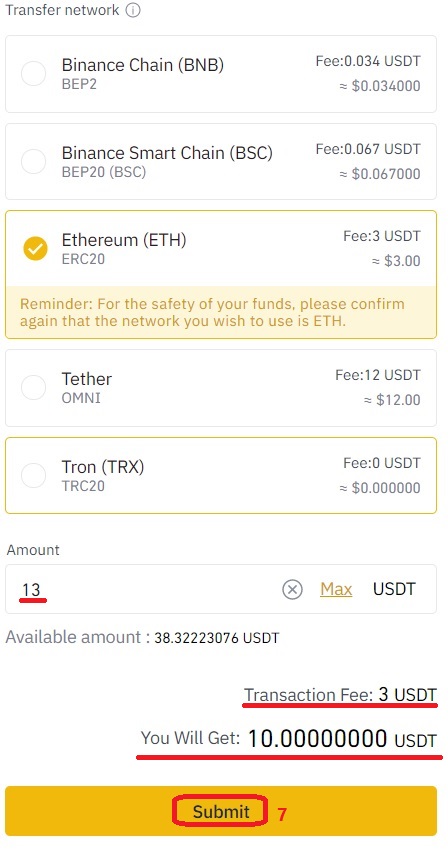
Task: Click the checked Ethereum (ETH) radio button
Action: point(35,249)
